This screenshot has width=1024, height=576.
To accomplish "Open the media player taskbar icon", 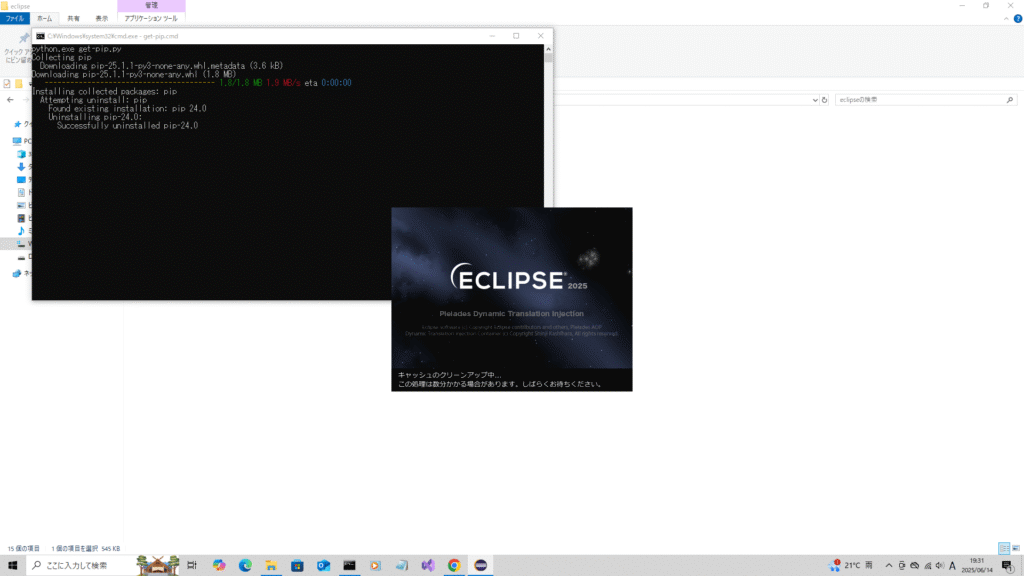I will (376, 565).
